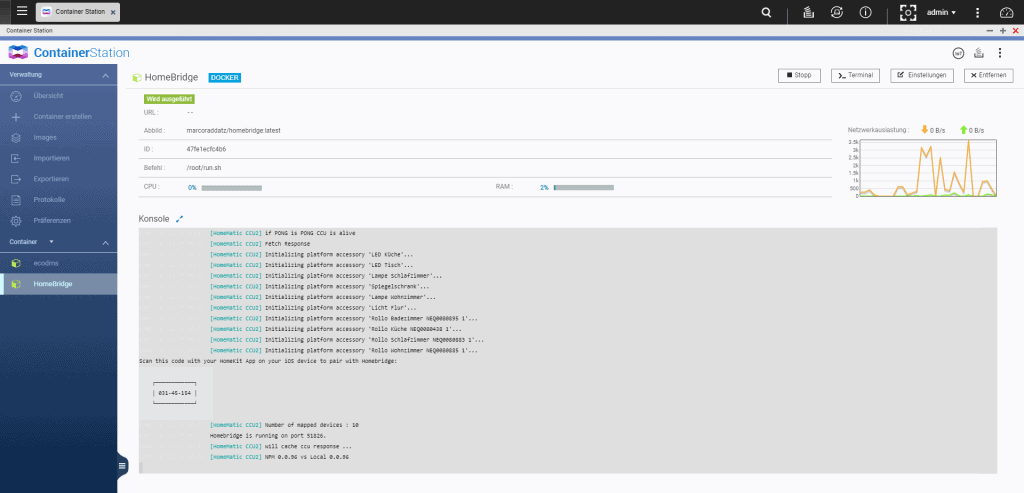
Task: Click the line 'Homebridge is running on port 51826'
Action: 268,436
